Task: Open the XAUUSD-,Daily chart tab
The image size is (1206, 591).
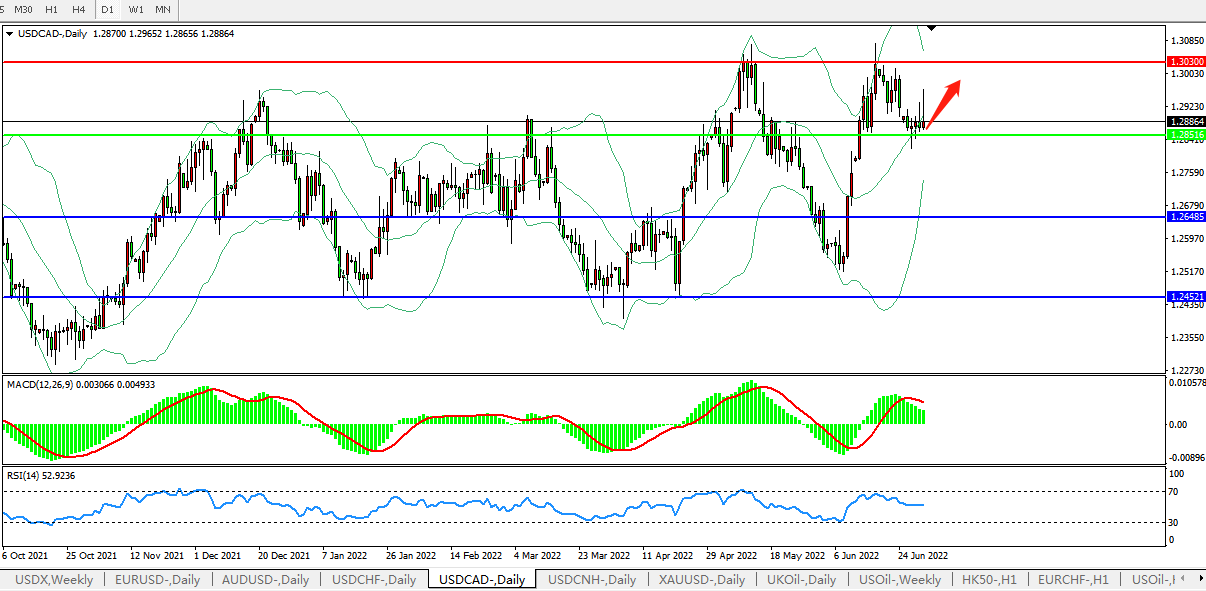Action: click(700, 579)
